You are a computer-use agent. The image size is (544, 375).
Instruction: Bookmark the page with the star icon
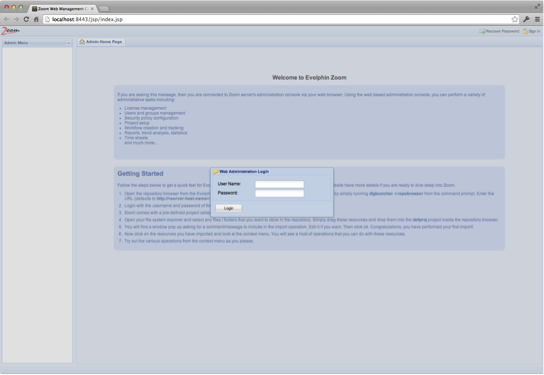tap(515, 19)
